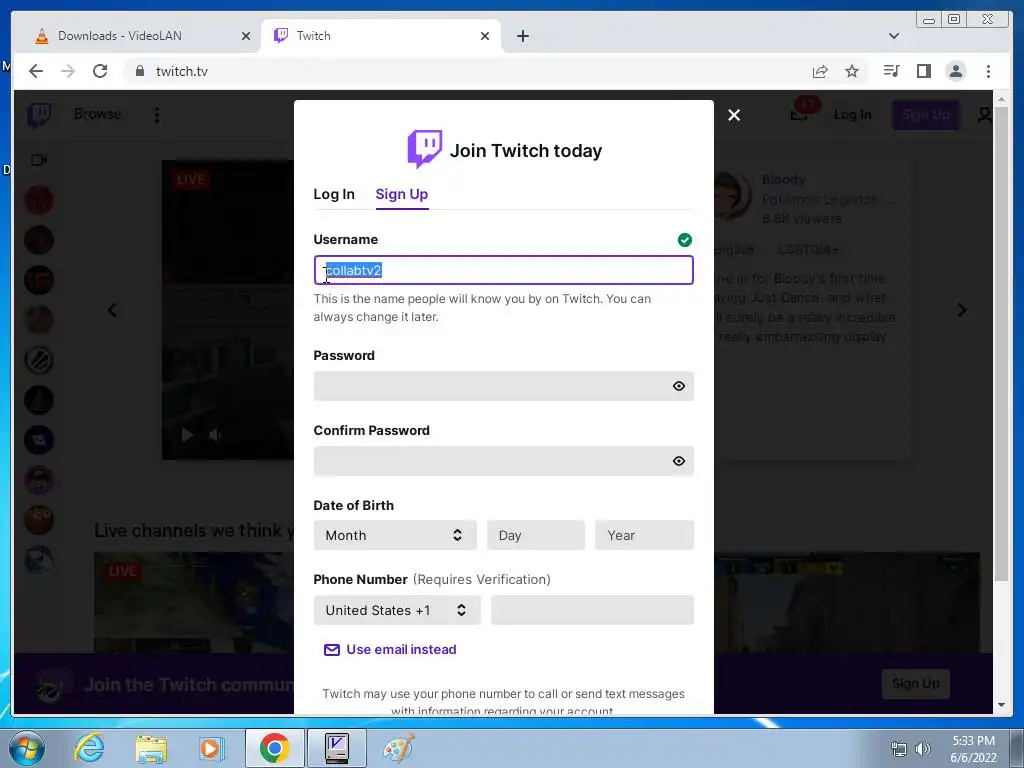Open Browse in the Twitch header
The height and width of the screenshot is (768, 1024).
pyautogui.click(x=97, y=114)
